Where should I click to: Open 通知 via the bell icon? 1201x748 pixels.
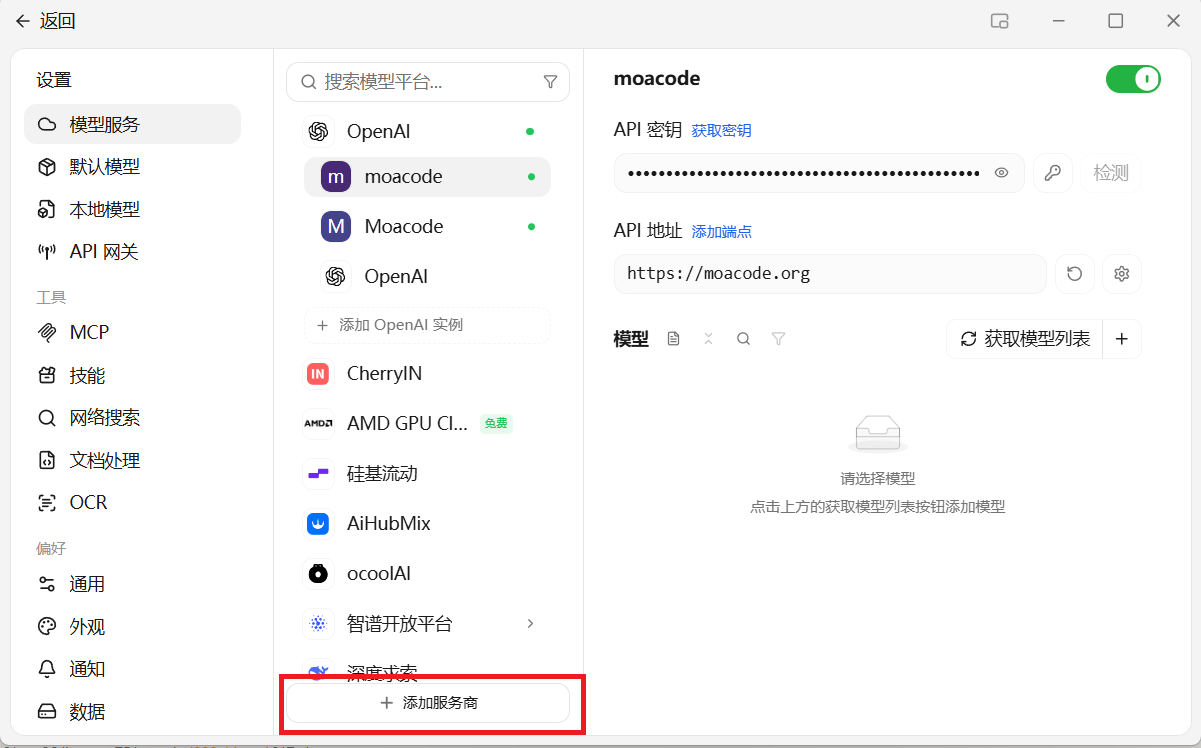click(x=46, y=669)
